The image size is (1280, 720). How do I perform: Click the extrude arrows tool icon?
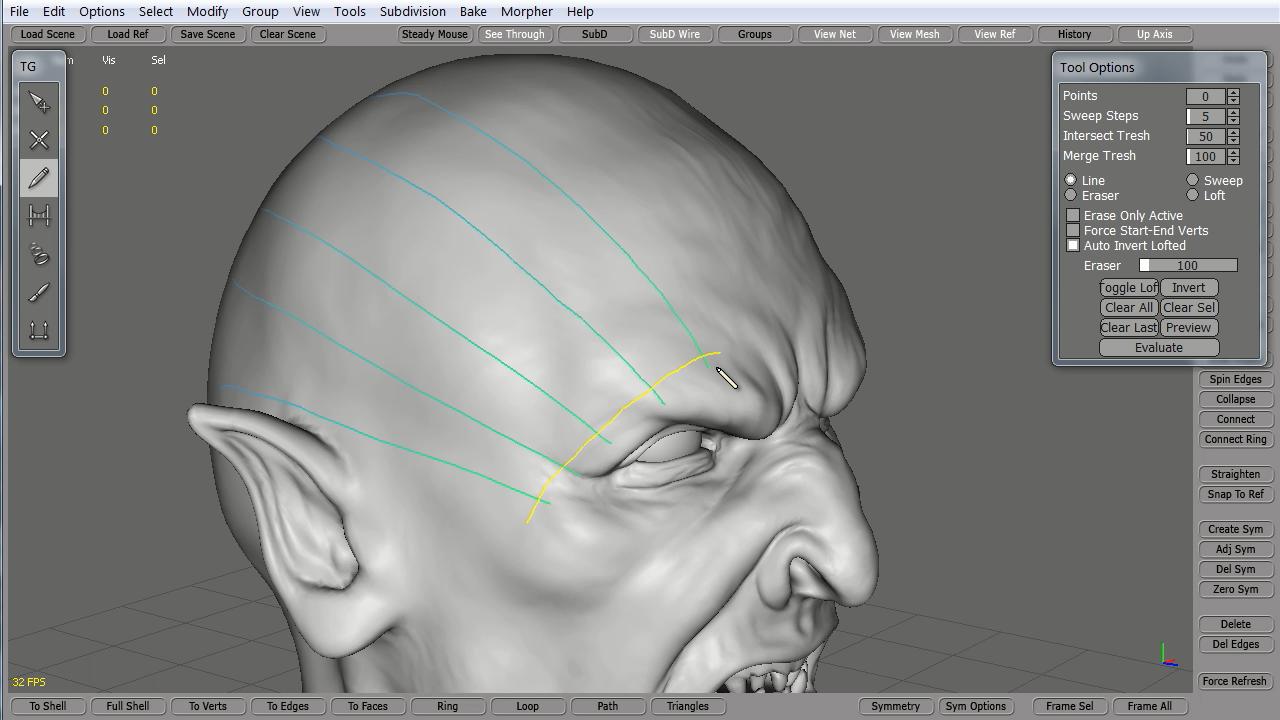click(x=39, y=330)
